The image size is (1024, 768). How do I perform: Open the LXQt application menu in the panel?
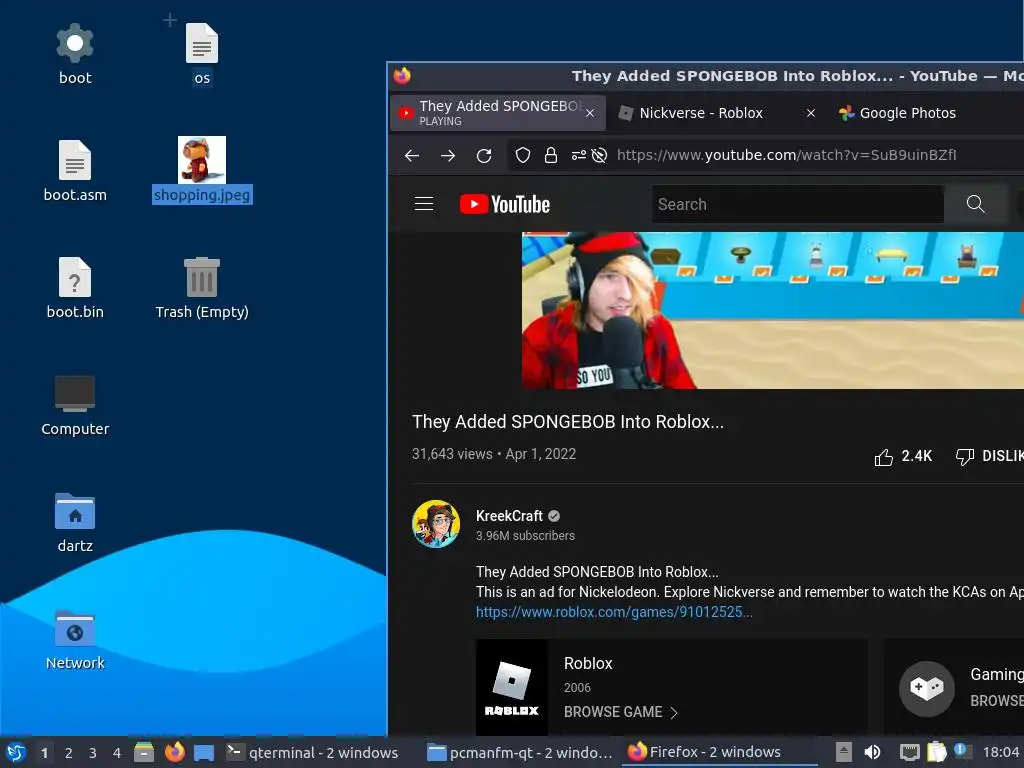(16, 753)
